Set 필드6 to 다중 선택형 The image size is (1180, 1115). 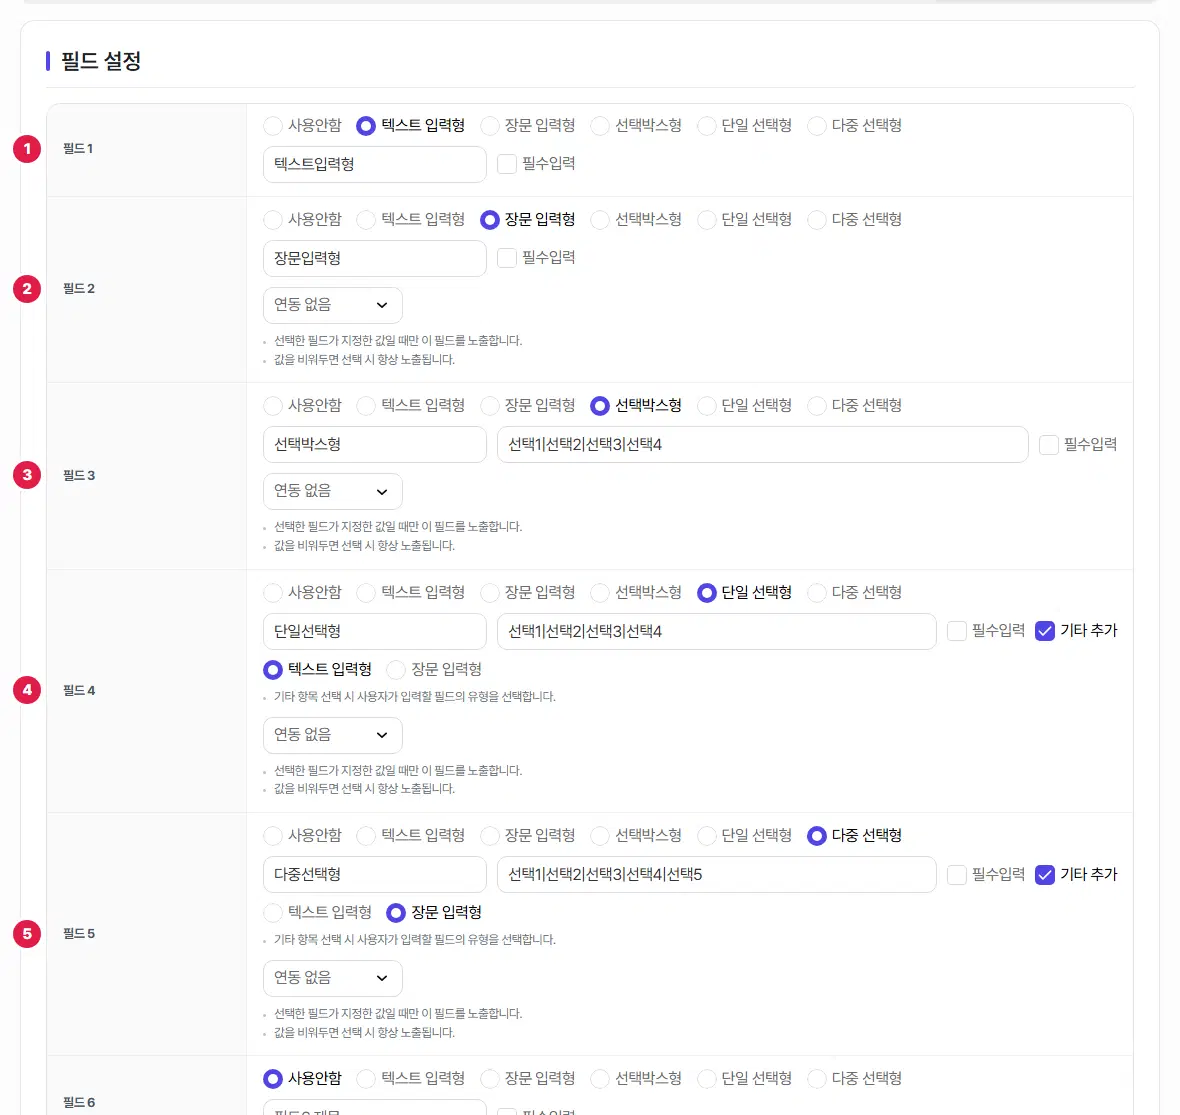(817, 1079)
